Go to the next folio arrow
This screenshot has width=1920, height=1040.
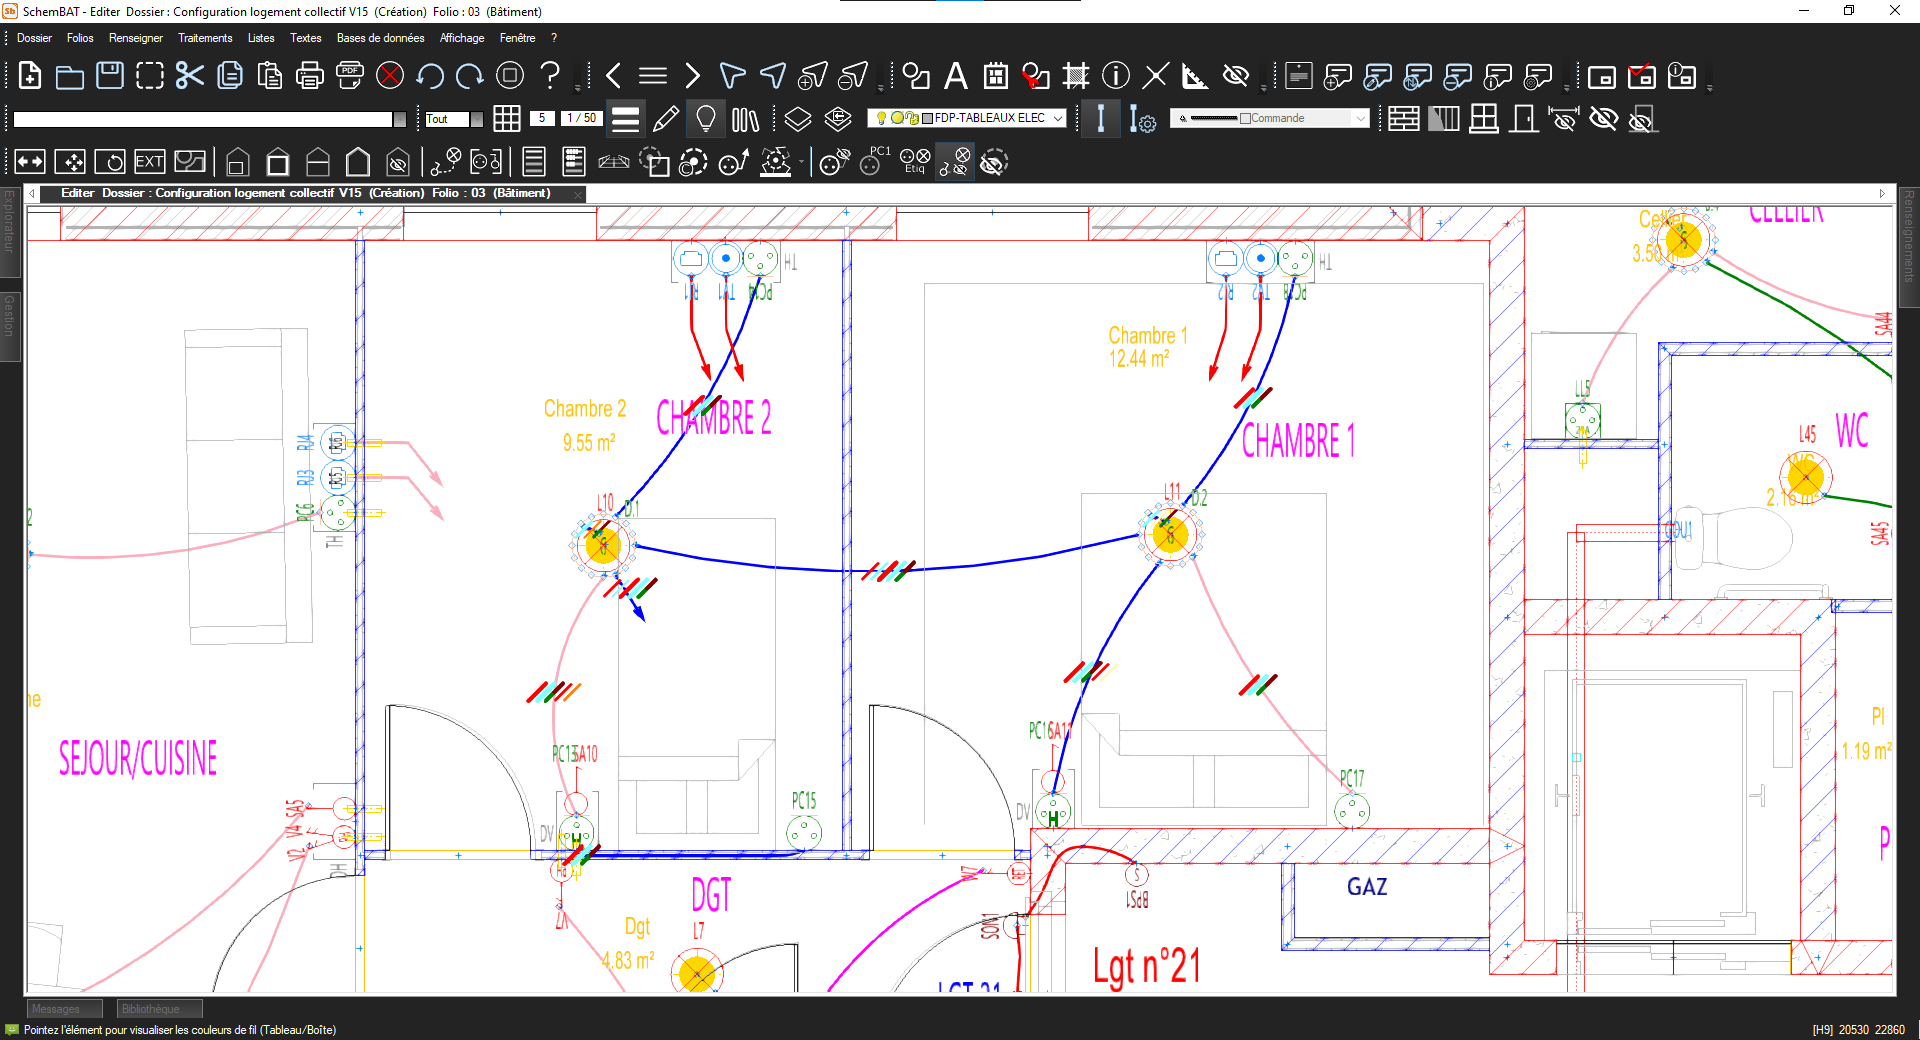click(x=692, y=76)
